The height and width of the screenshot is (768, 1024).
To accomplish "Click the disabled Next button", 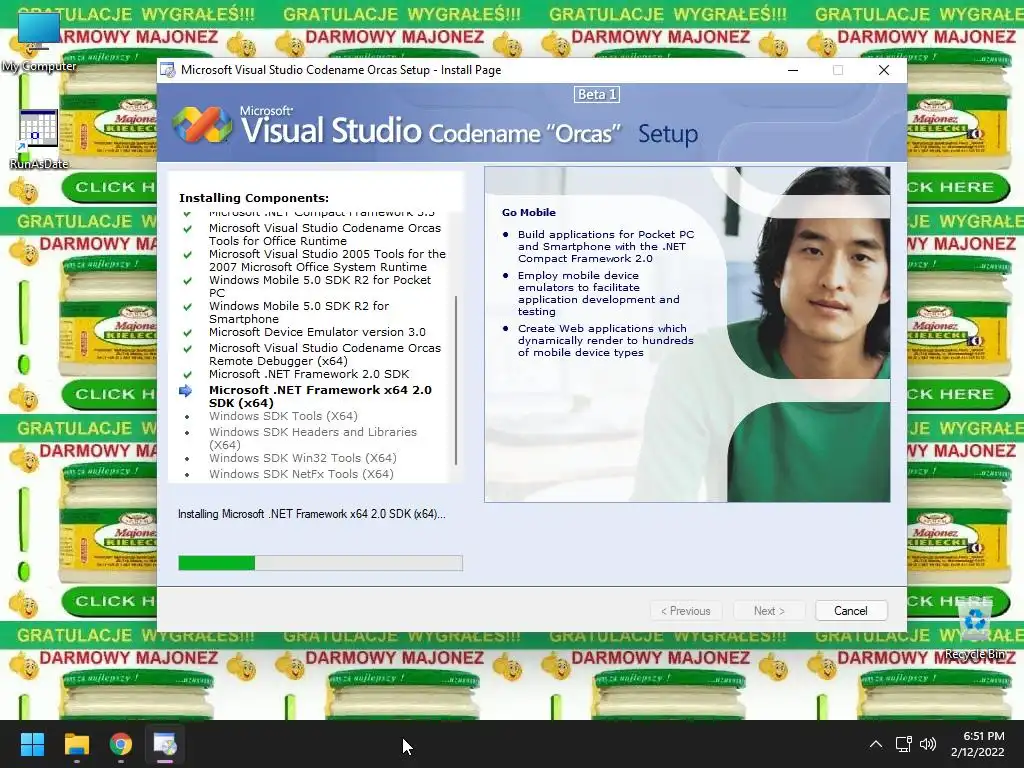I will click(x=769, y=611).
